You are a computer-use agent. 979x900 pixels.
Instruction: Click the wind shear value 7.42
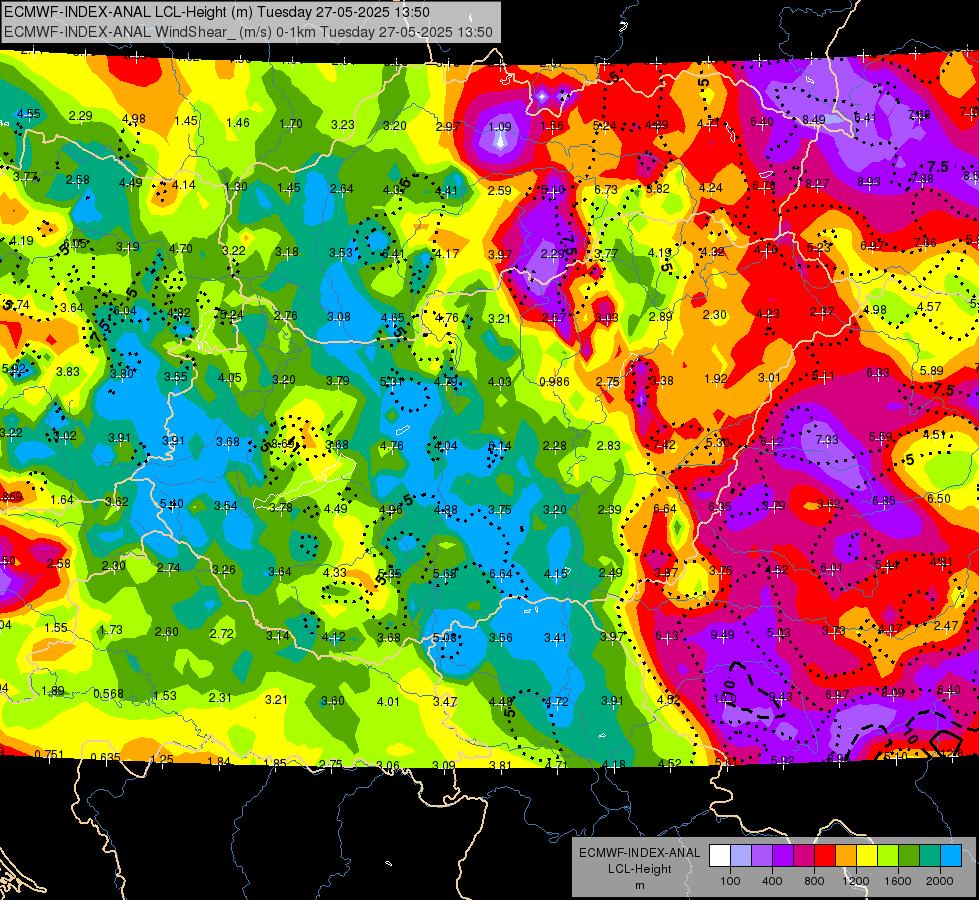click(664, 445)
